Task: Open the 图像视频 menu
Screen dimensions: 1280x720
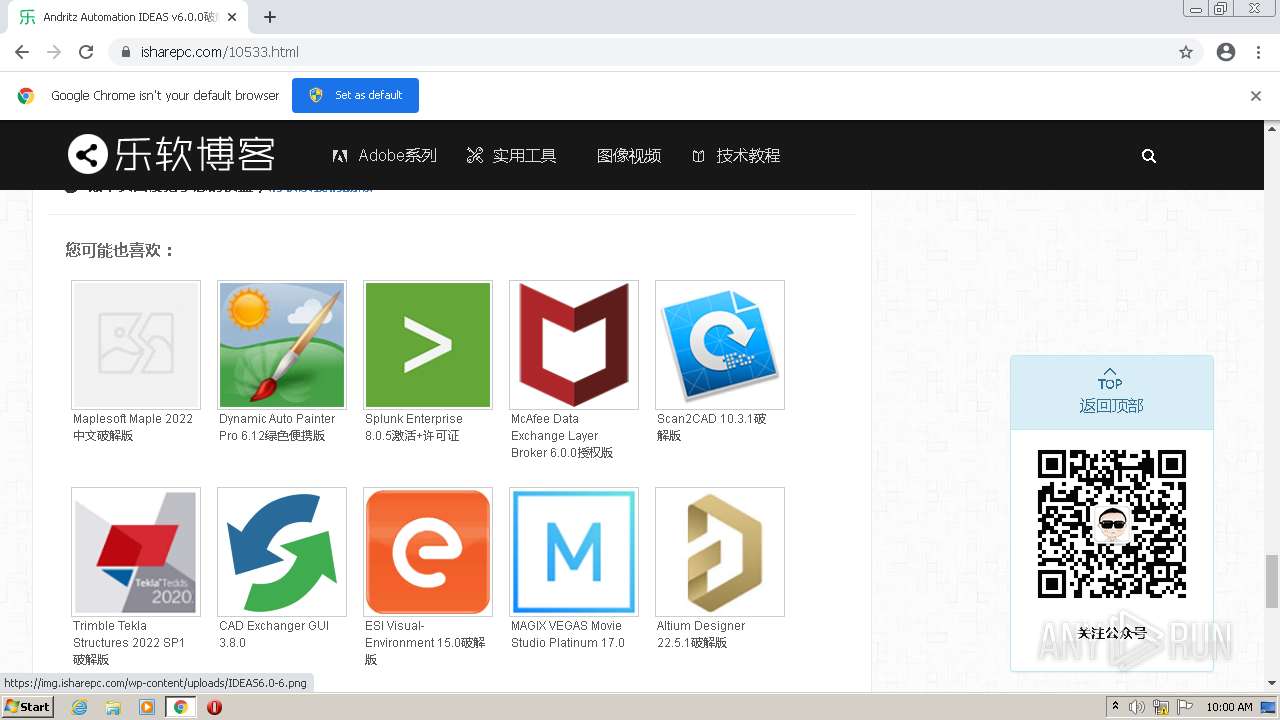Action: 628,156
